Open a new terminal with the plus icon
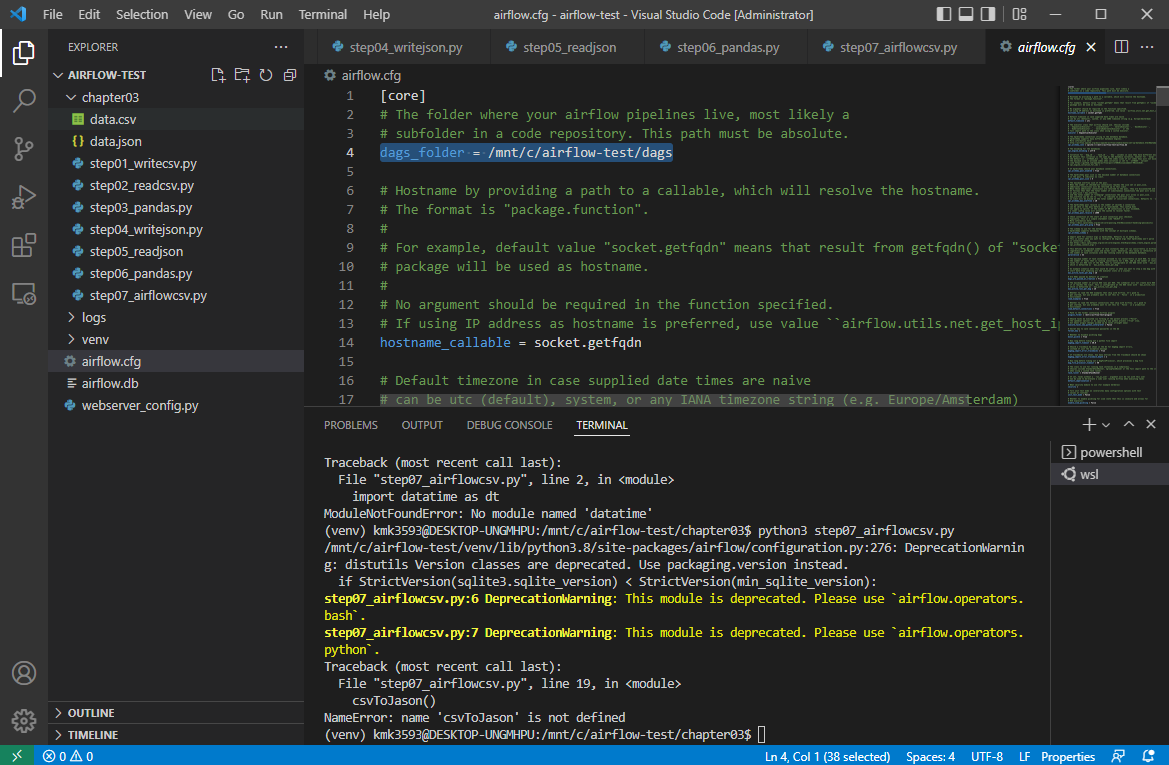Image resolution: width=1169 pixels, height=765 pixels. point(1085,423)
